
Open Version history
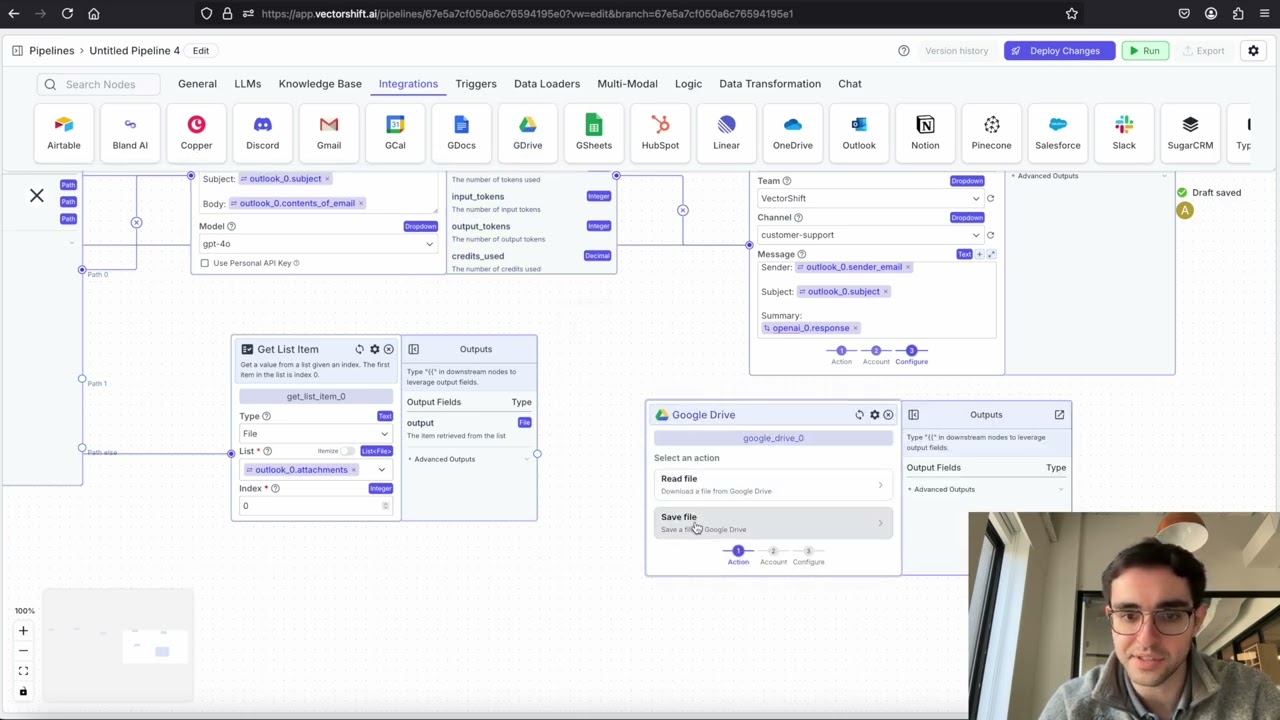click(x=956, y=51)
